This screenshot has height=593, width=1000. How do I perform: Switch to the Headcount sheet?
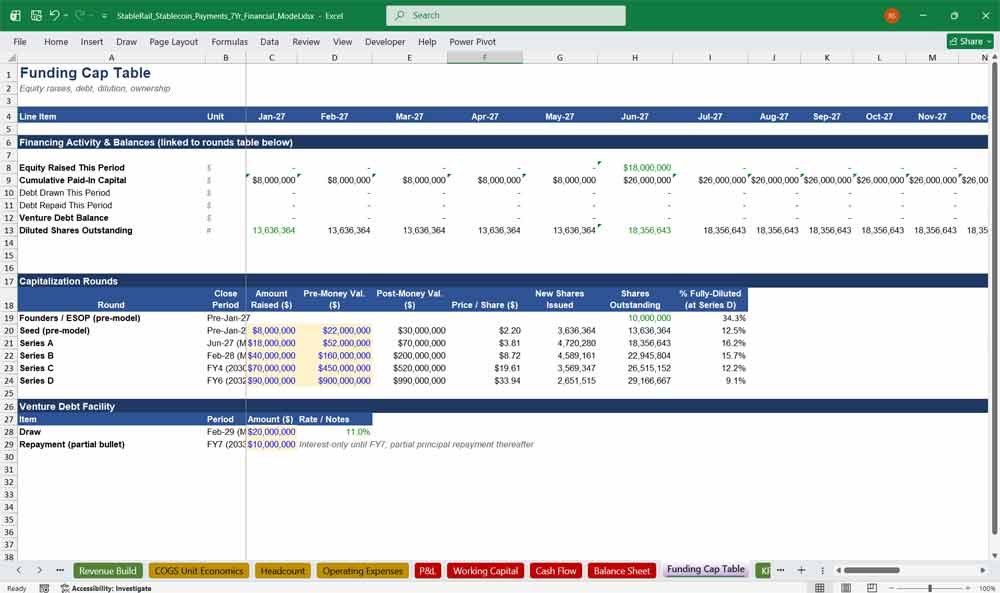283,571
